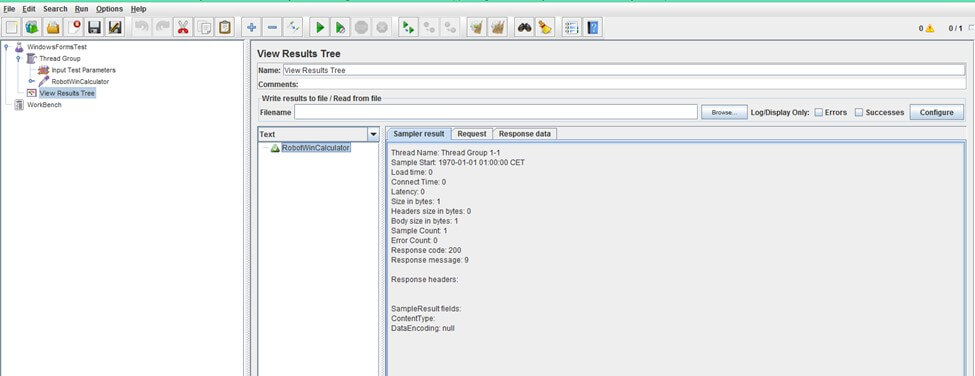Click the grey Shutdown icon
The image size is (975, 376).
pos(382,27)
